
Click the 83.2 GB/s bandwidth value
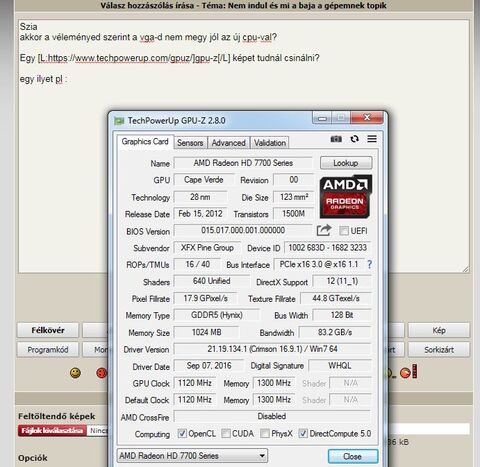335,332
